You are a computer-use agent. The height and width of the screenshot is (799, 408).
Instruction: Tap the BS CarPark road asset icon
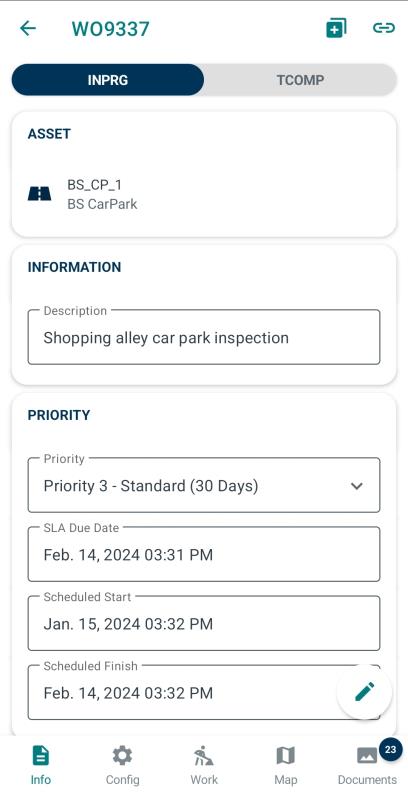[39, 194]
